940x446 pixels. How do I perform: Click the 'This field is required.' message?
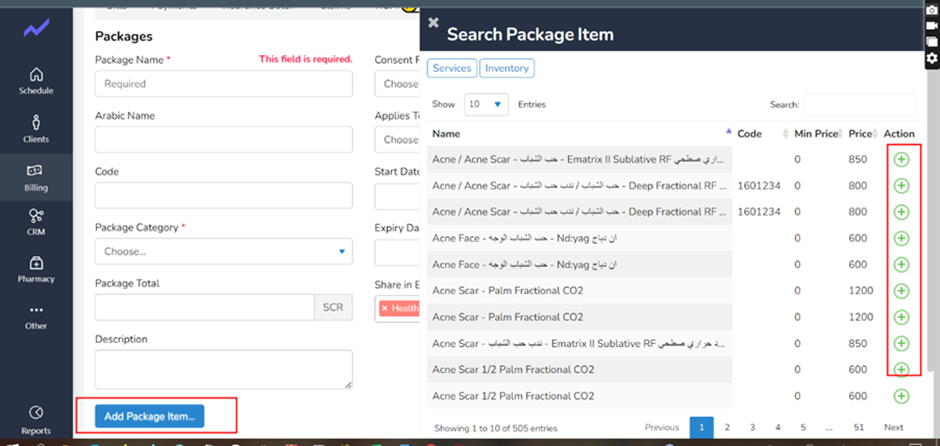click(306, 59)
